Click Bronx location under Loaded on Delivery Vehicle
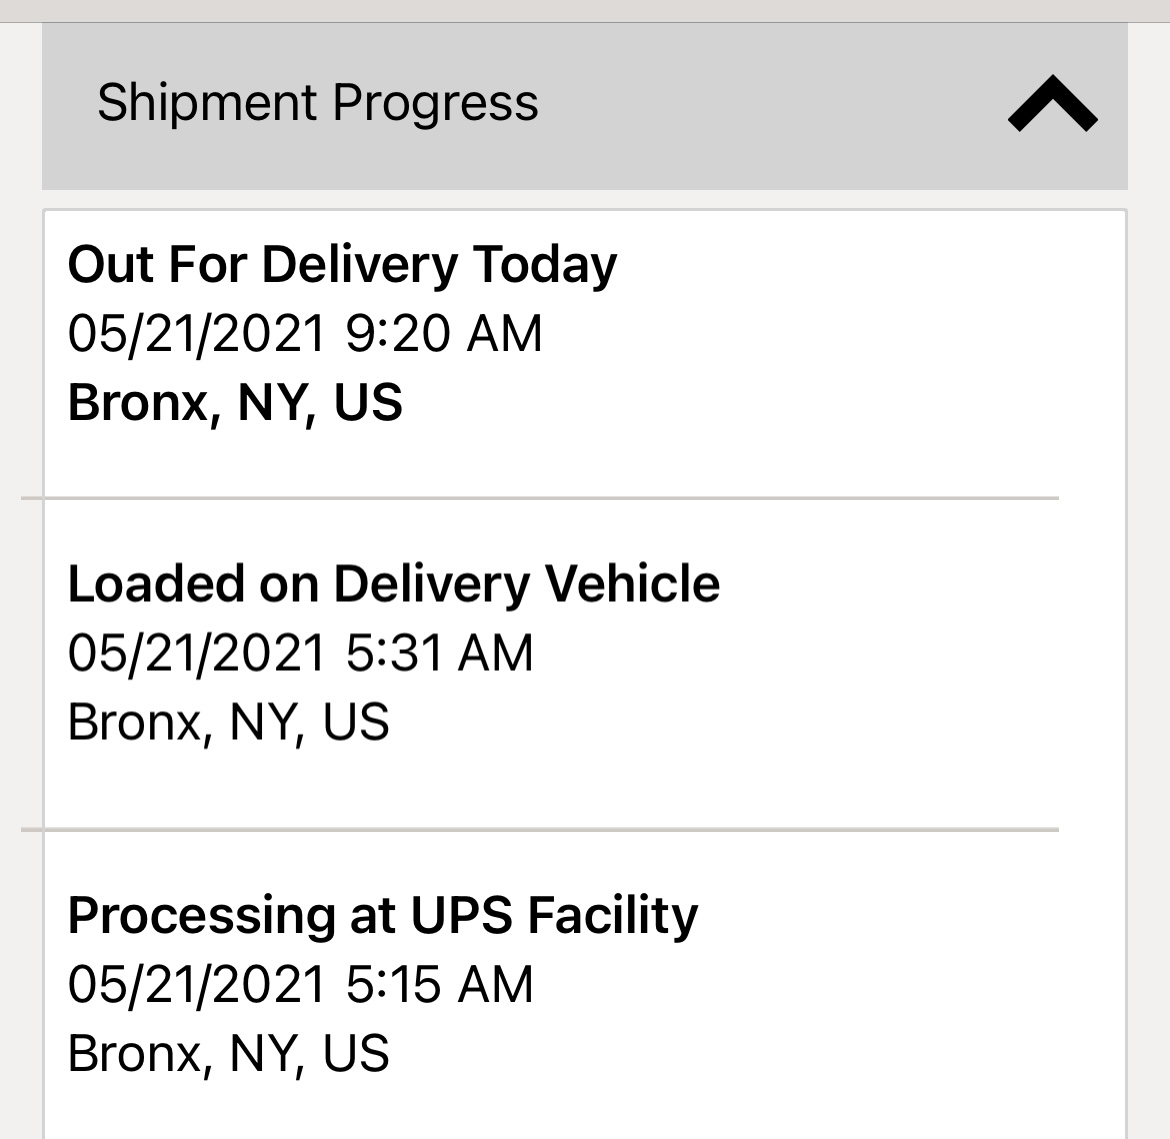Viewport: 1170px width, 1139px height. pos(228,722)
